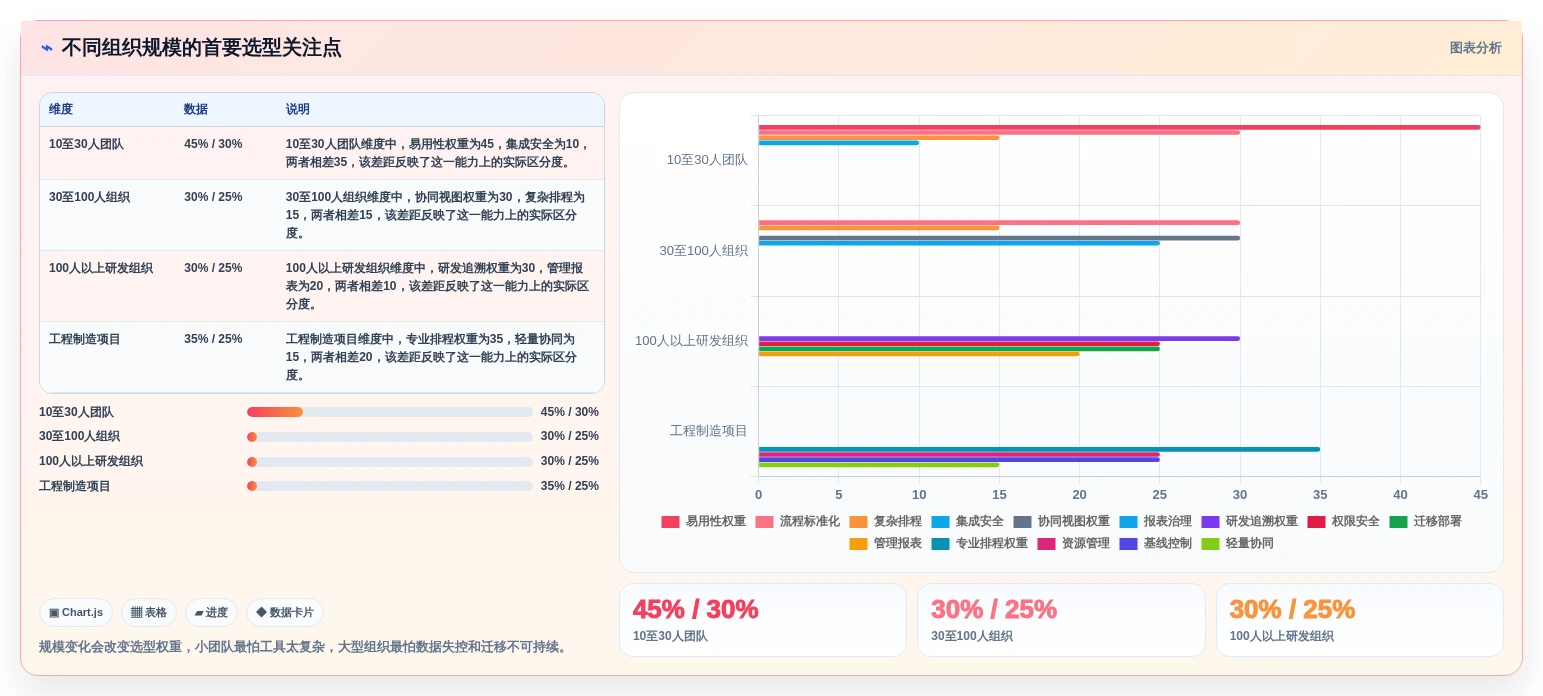Toggle the 报表治理 legend entry

point(1156,522)
